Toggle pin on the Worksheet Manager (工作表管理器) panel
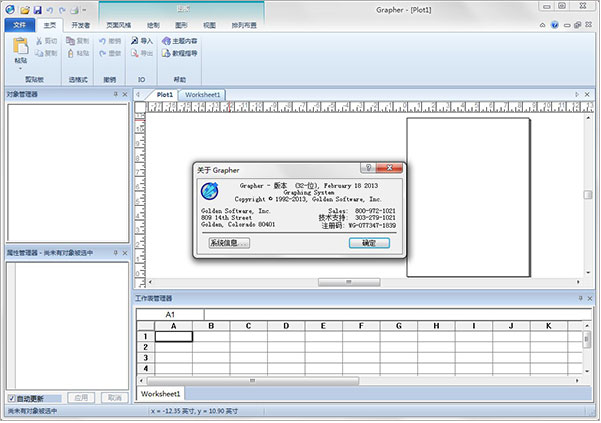Screen dimensions: 601x423 pyautogui.click(x=580, y=298)
